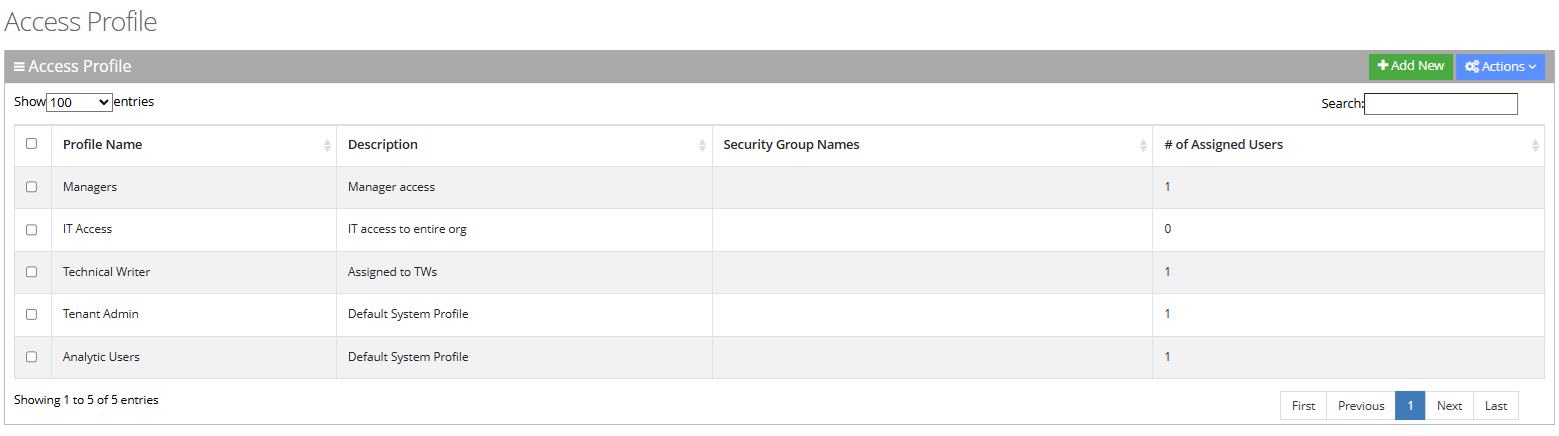Viewport: 1559px width, 436px height.
Task: Tick the Technical Writer row checkbox
Action: (32, 272)
